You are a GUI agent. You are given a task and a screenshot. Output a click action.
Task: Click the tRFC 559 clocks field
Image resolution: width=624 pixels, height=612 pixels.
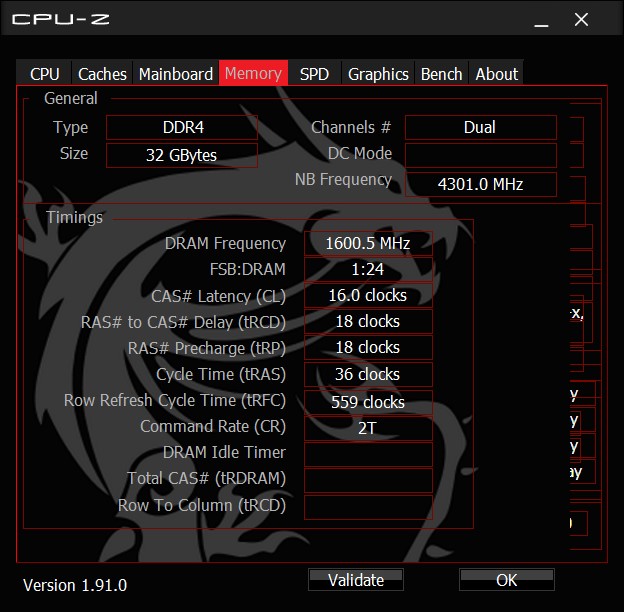368,402
